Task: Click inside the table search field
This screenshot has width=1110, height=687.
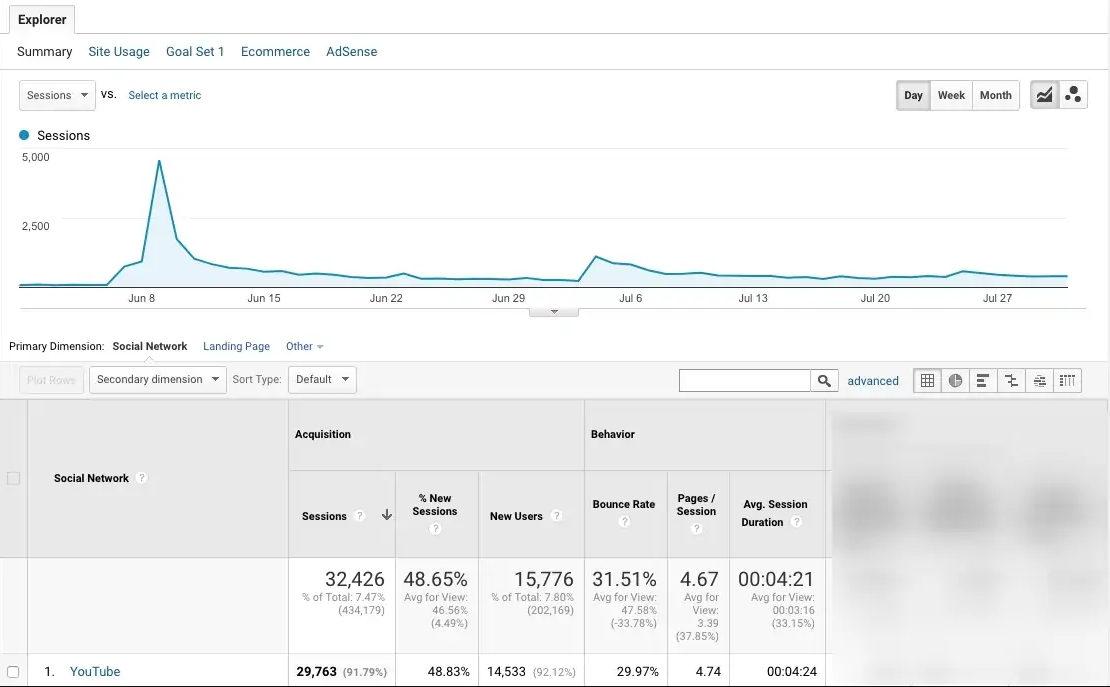Action: 745,380
